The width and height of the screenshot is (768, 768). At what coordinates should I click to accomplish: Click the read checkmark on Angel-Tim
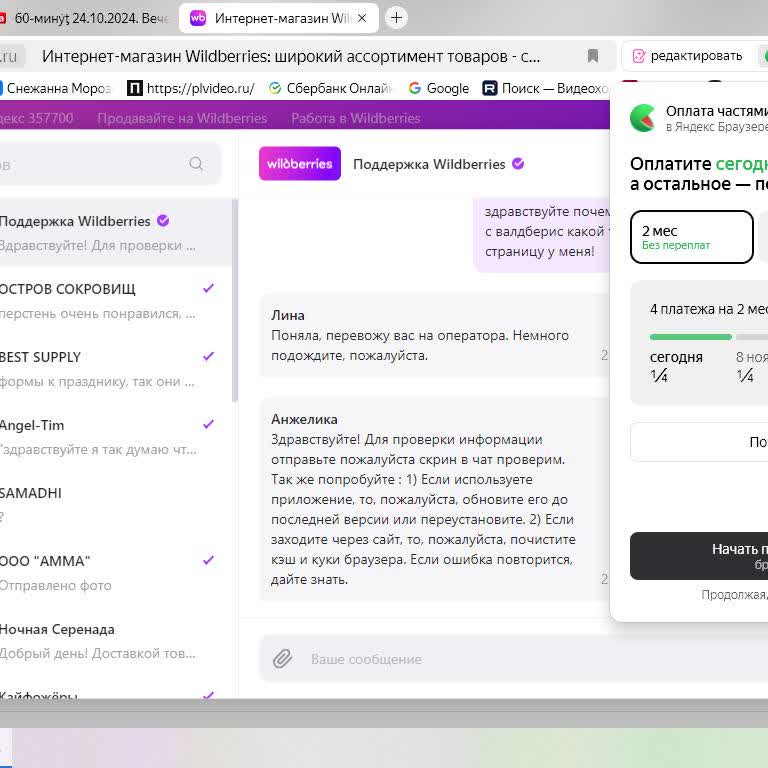pos(209,424)
